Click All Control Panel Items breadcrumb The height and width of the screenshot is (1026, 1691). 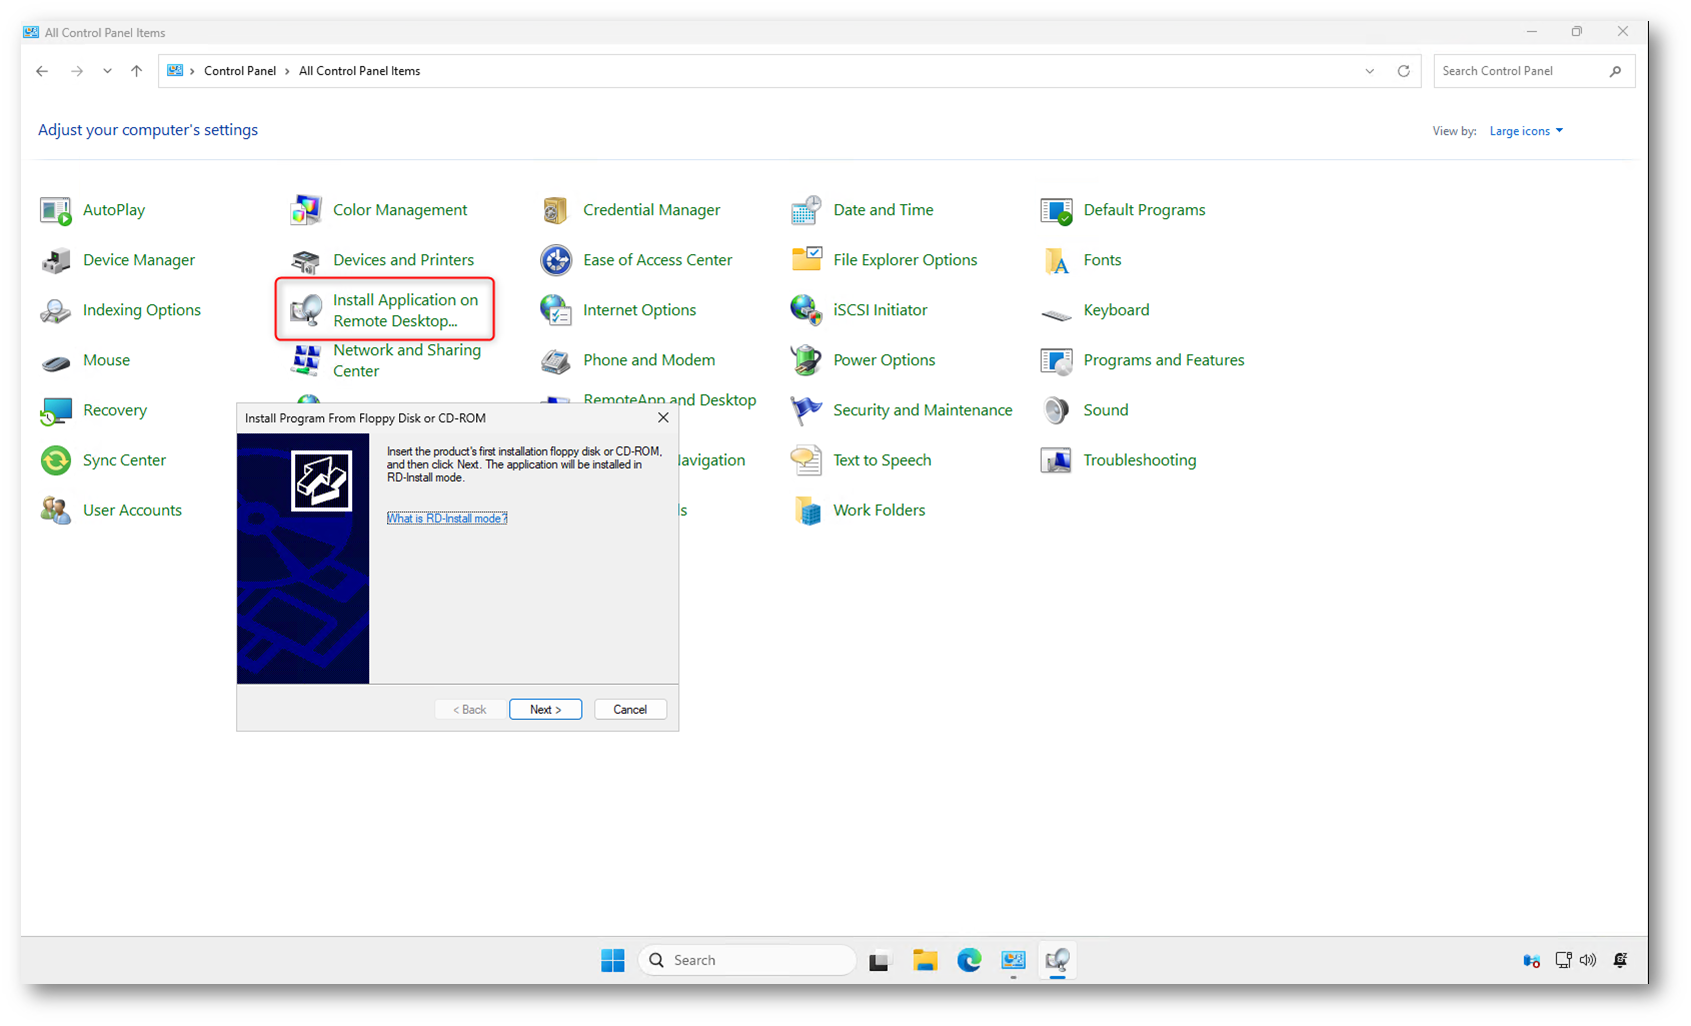click(x=359, y=71)
